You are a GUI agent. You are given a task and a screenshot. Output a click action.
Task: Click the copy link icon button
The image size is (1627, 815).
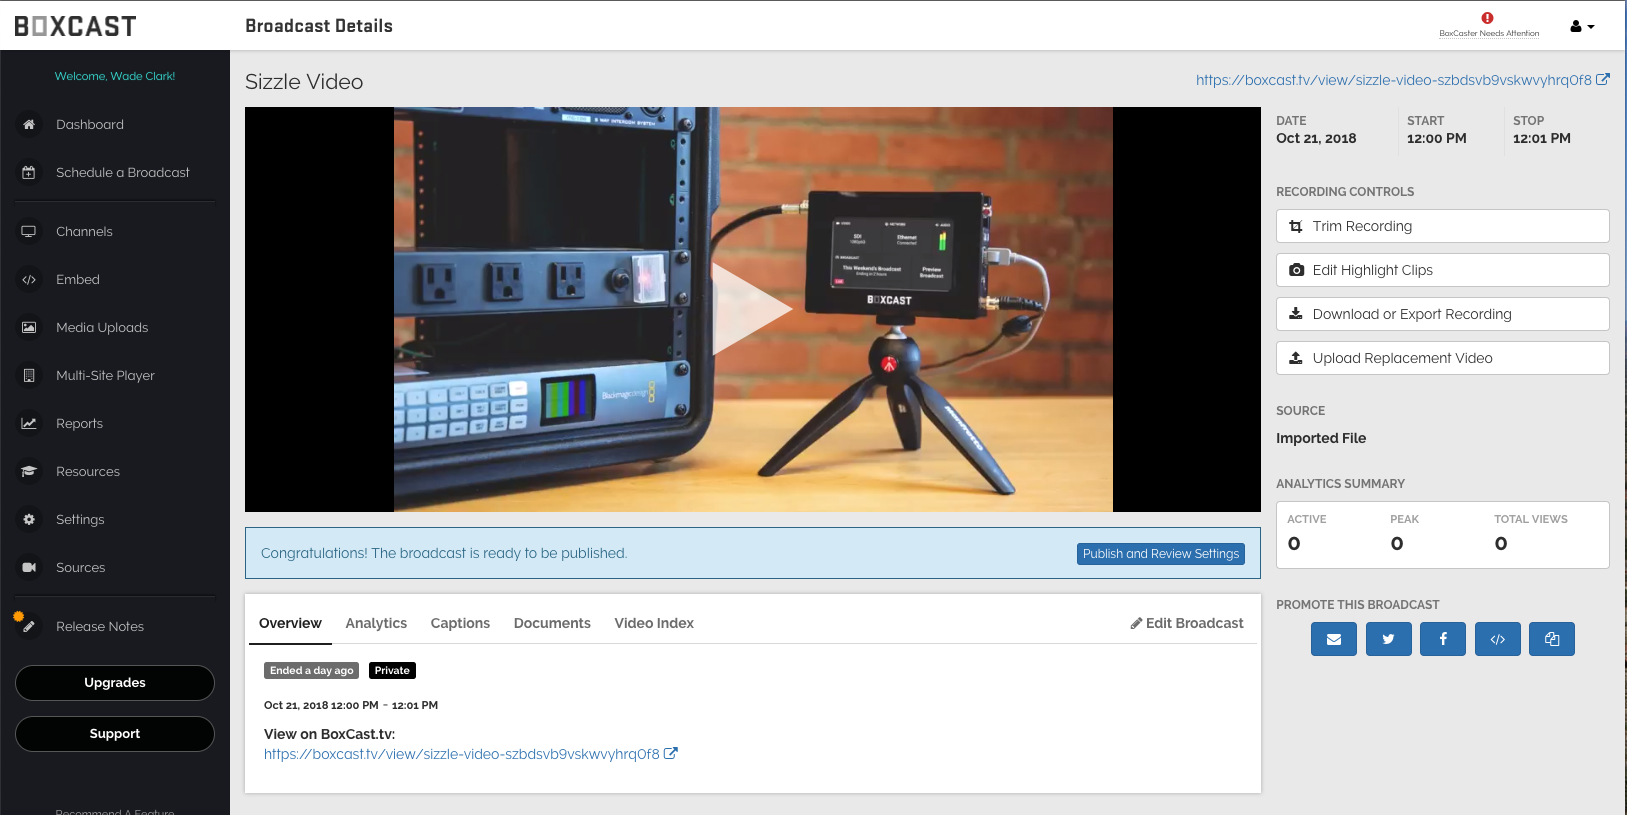click(1551, 639)
